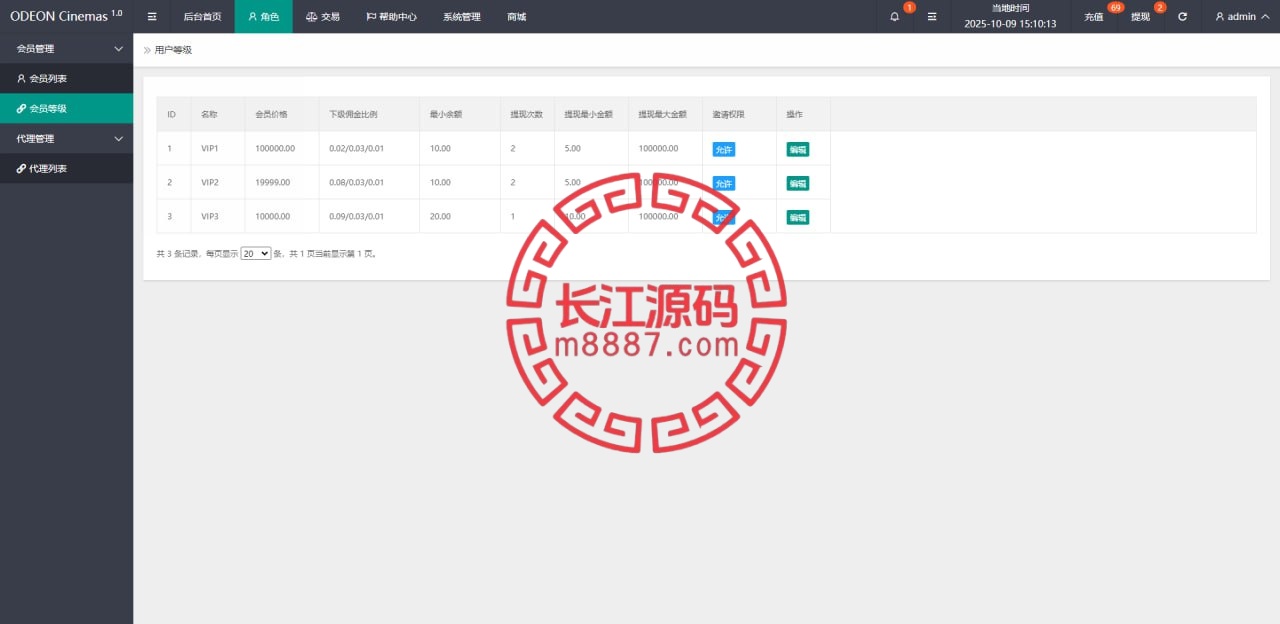Click the 名称 column header
The height and width of the screenshot is (624, 1280).
pyautogui.click(x=209, y=114)
